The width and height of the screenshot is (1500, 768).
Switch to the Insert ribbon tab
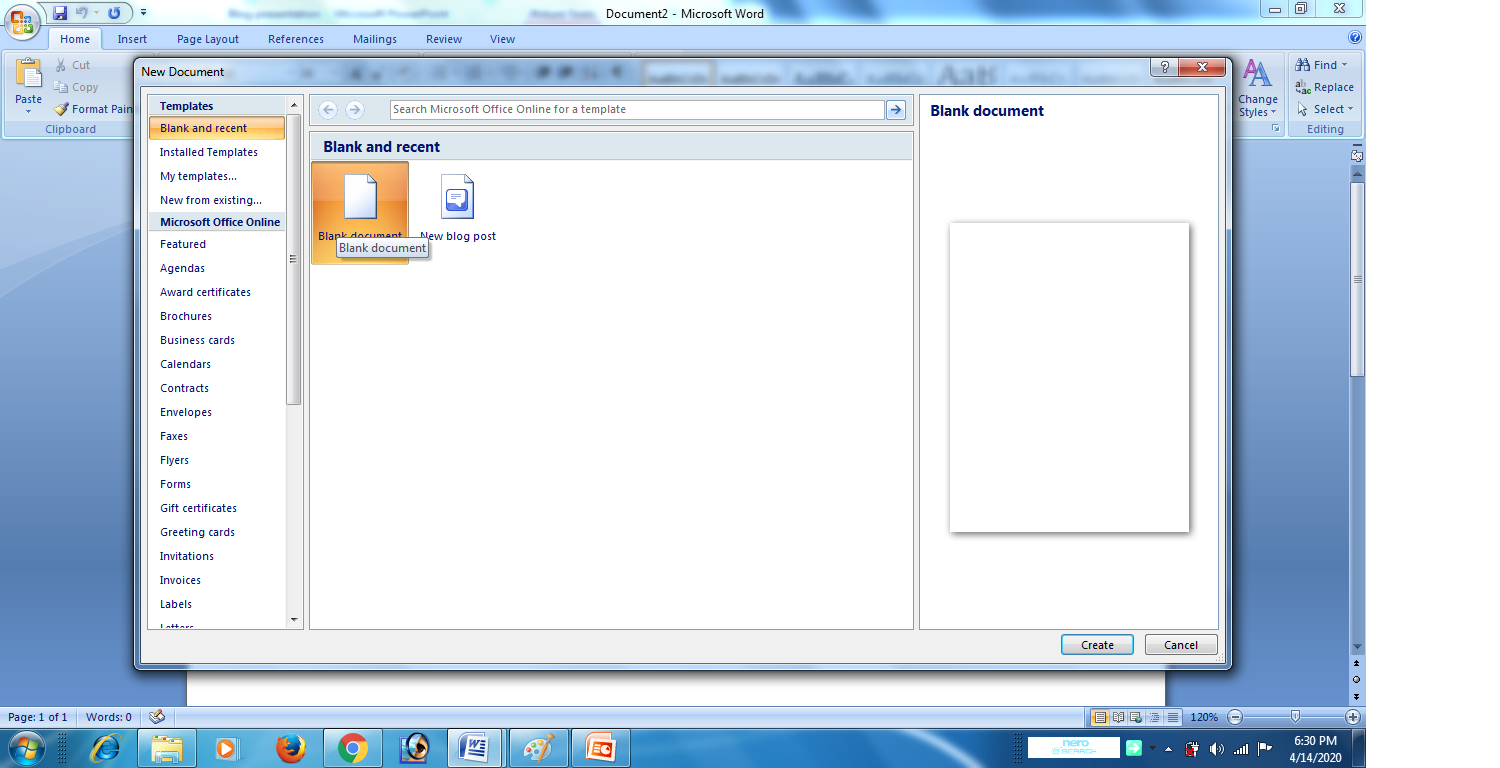[132, 39]
